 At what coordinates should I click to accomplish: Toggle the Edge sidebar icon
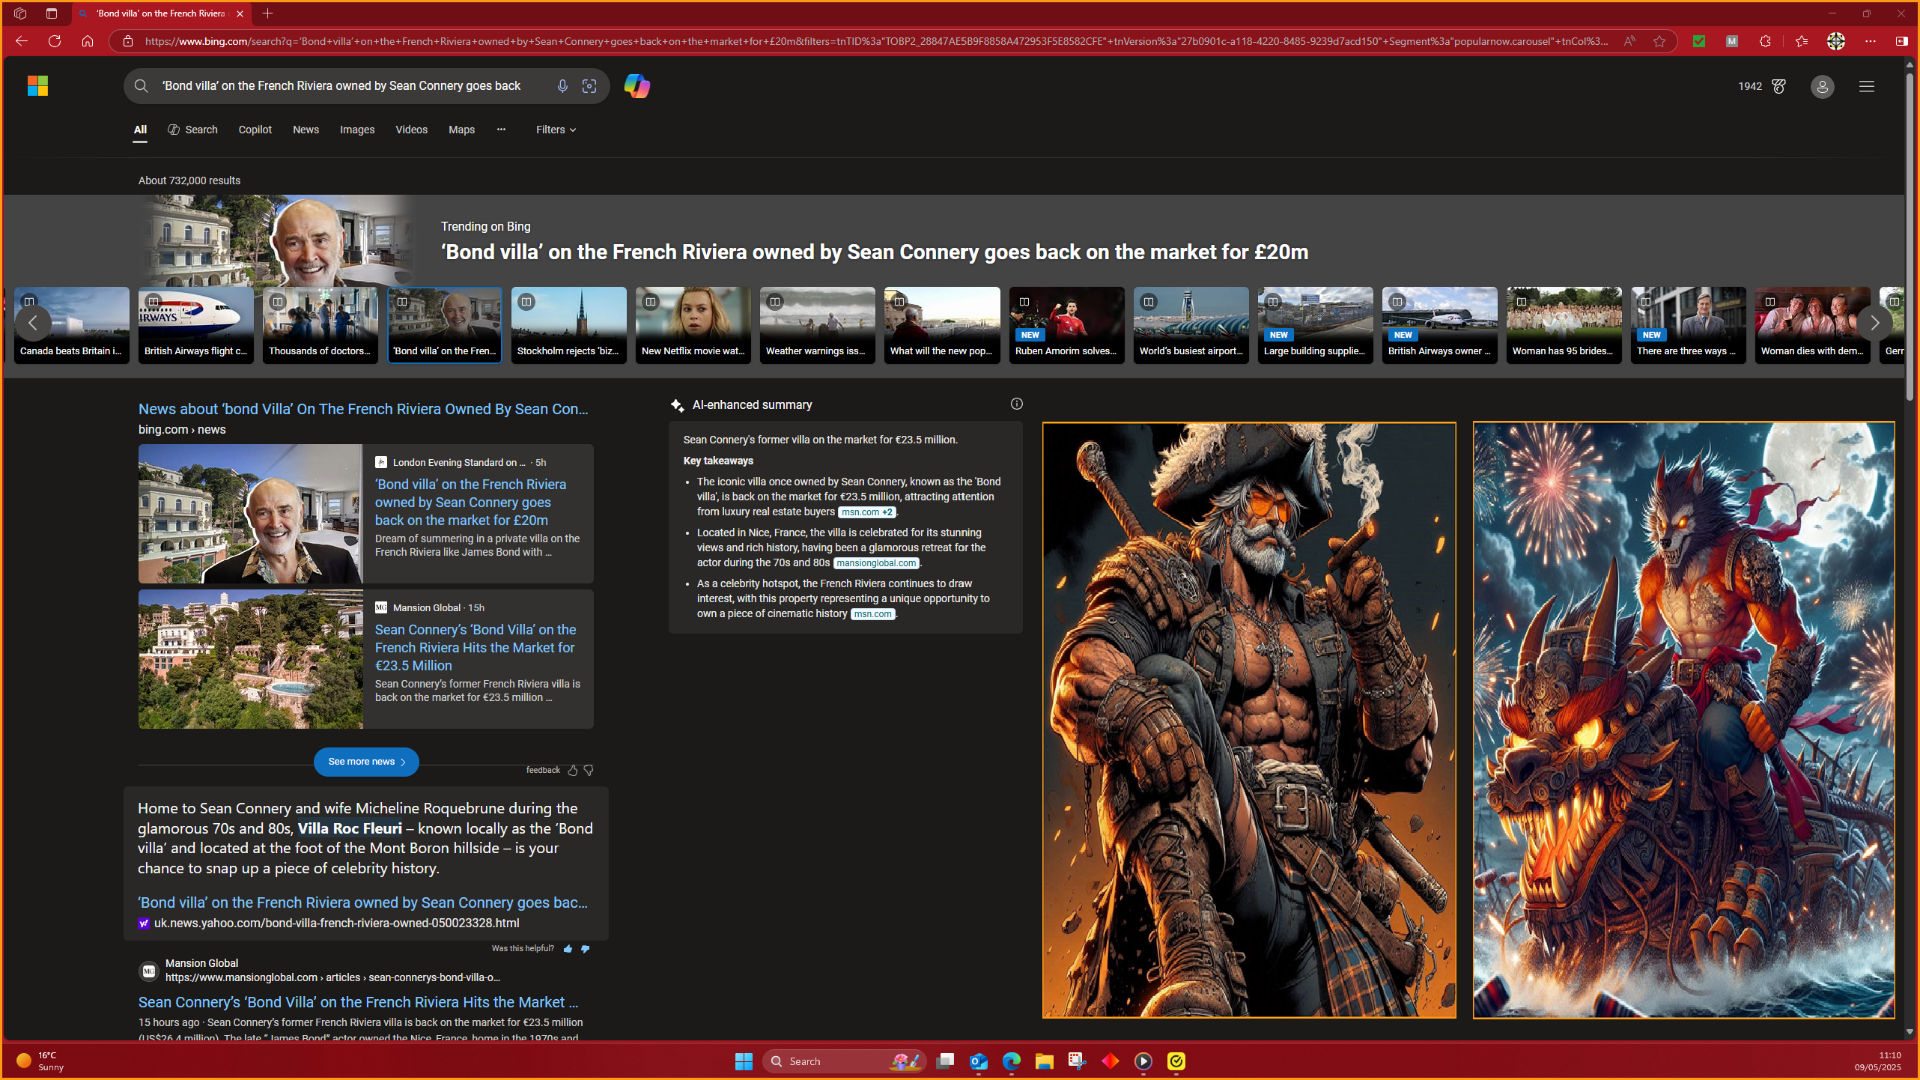tap(1901, 41)
